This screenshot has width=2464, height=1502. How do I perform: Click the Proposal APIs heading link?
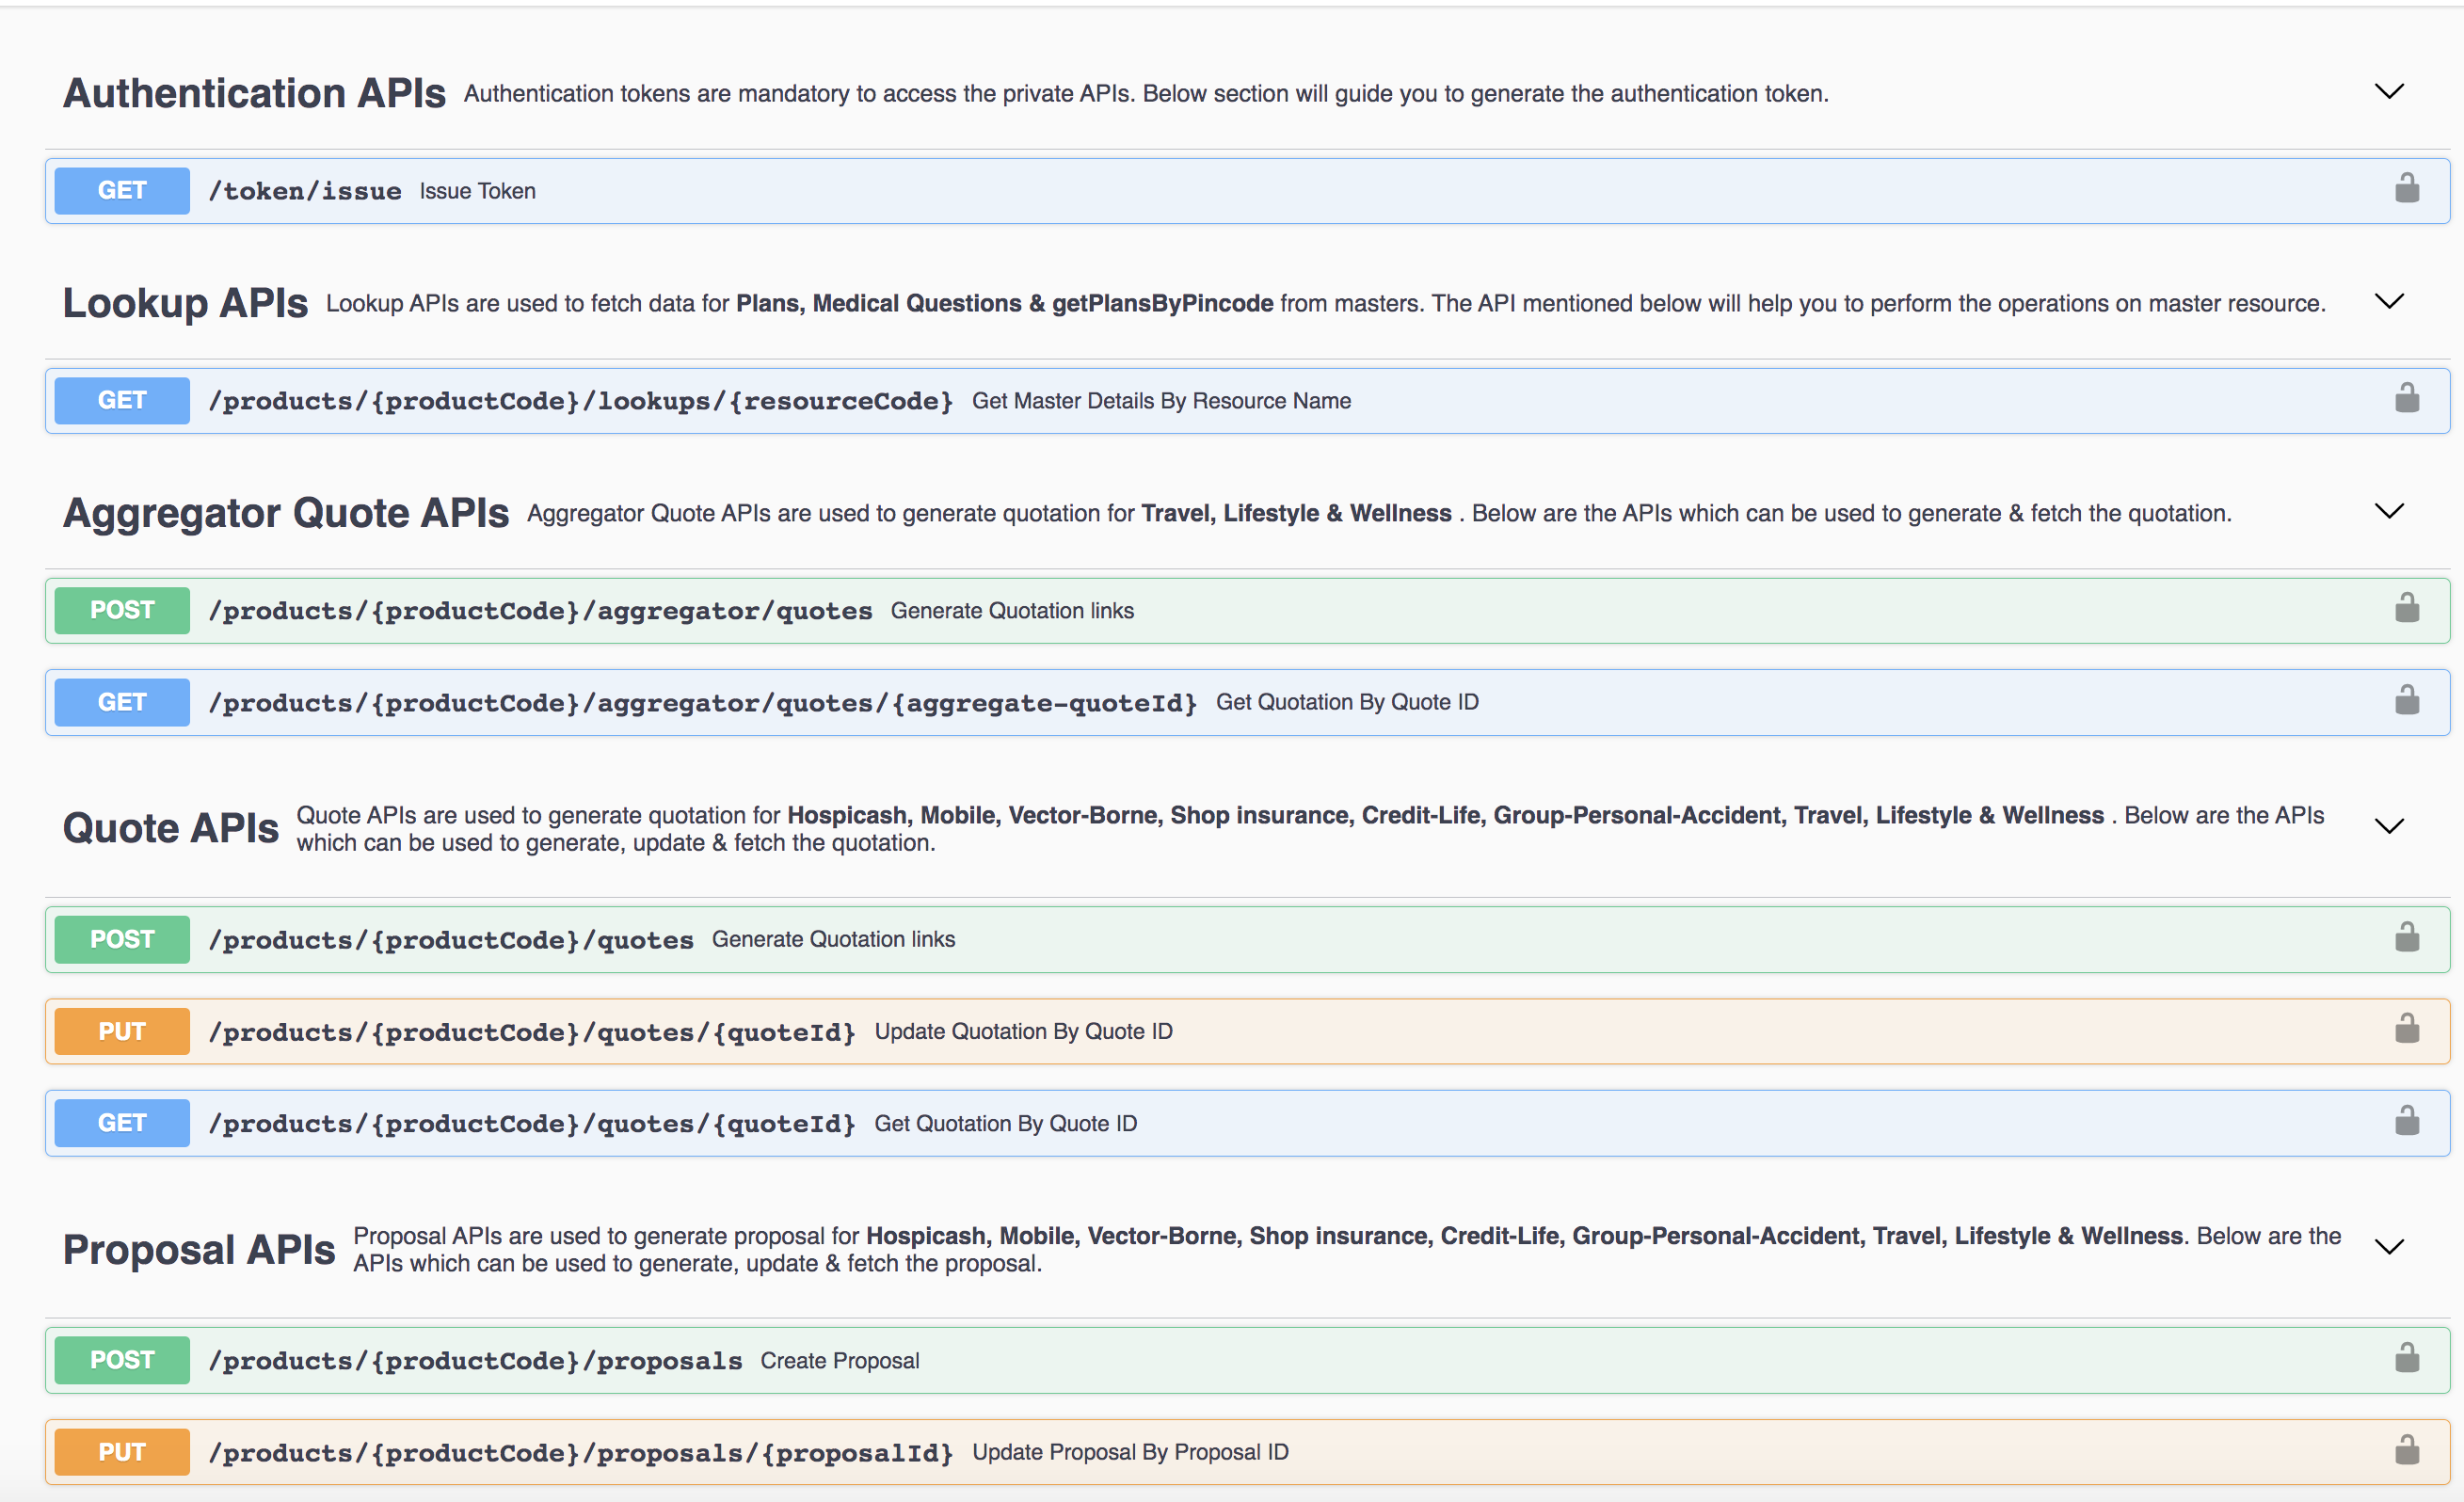tap(199, 1250)
